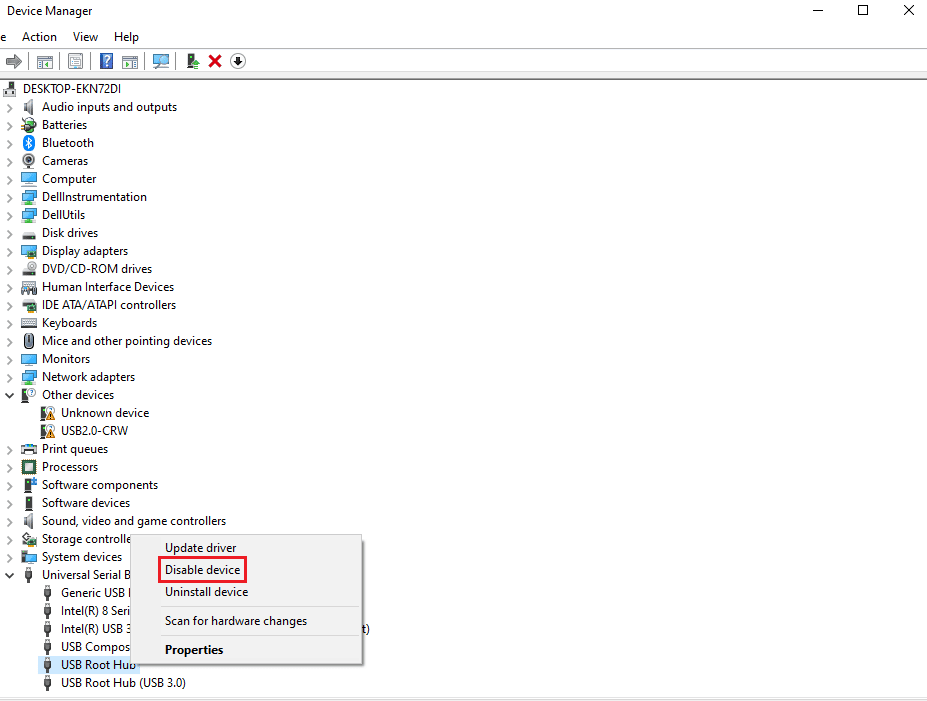Click the Help toolbar icon
This screenshot has width=927, height=701.
point(105,61)
